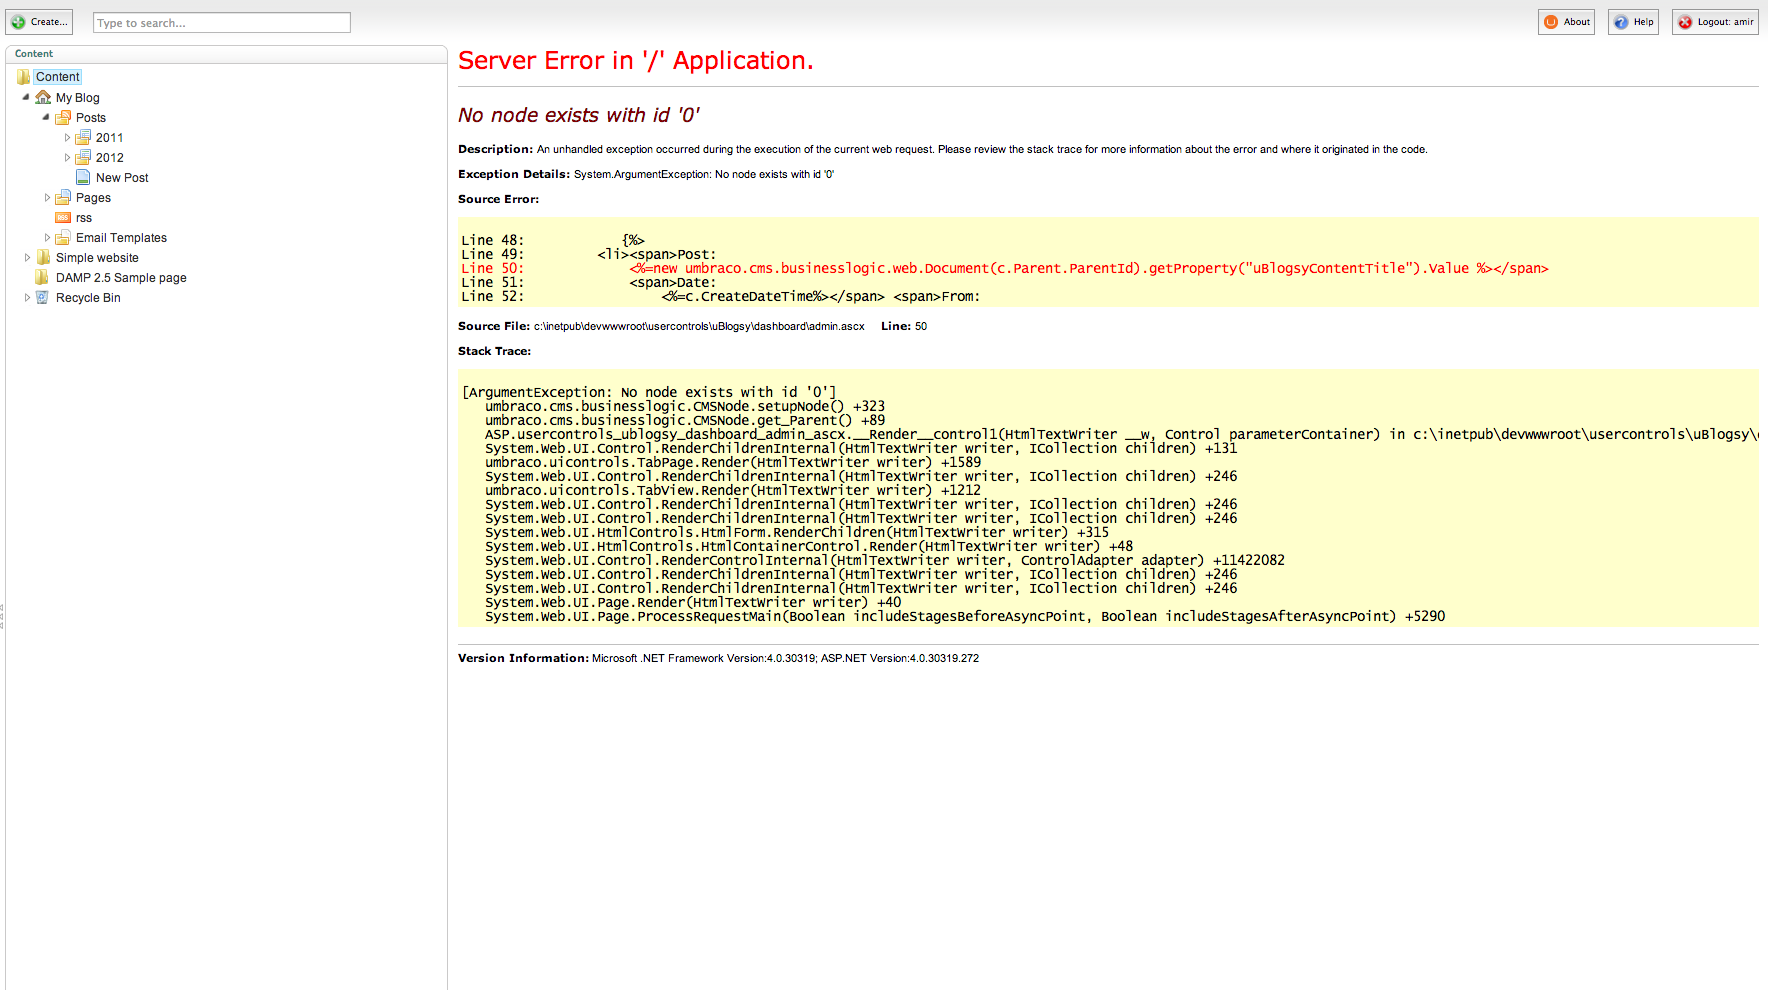Select the Simple website node

[x=97, y=258]
